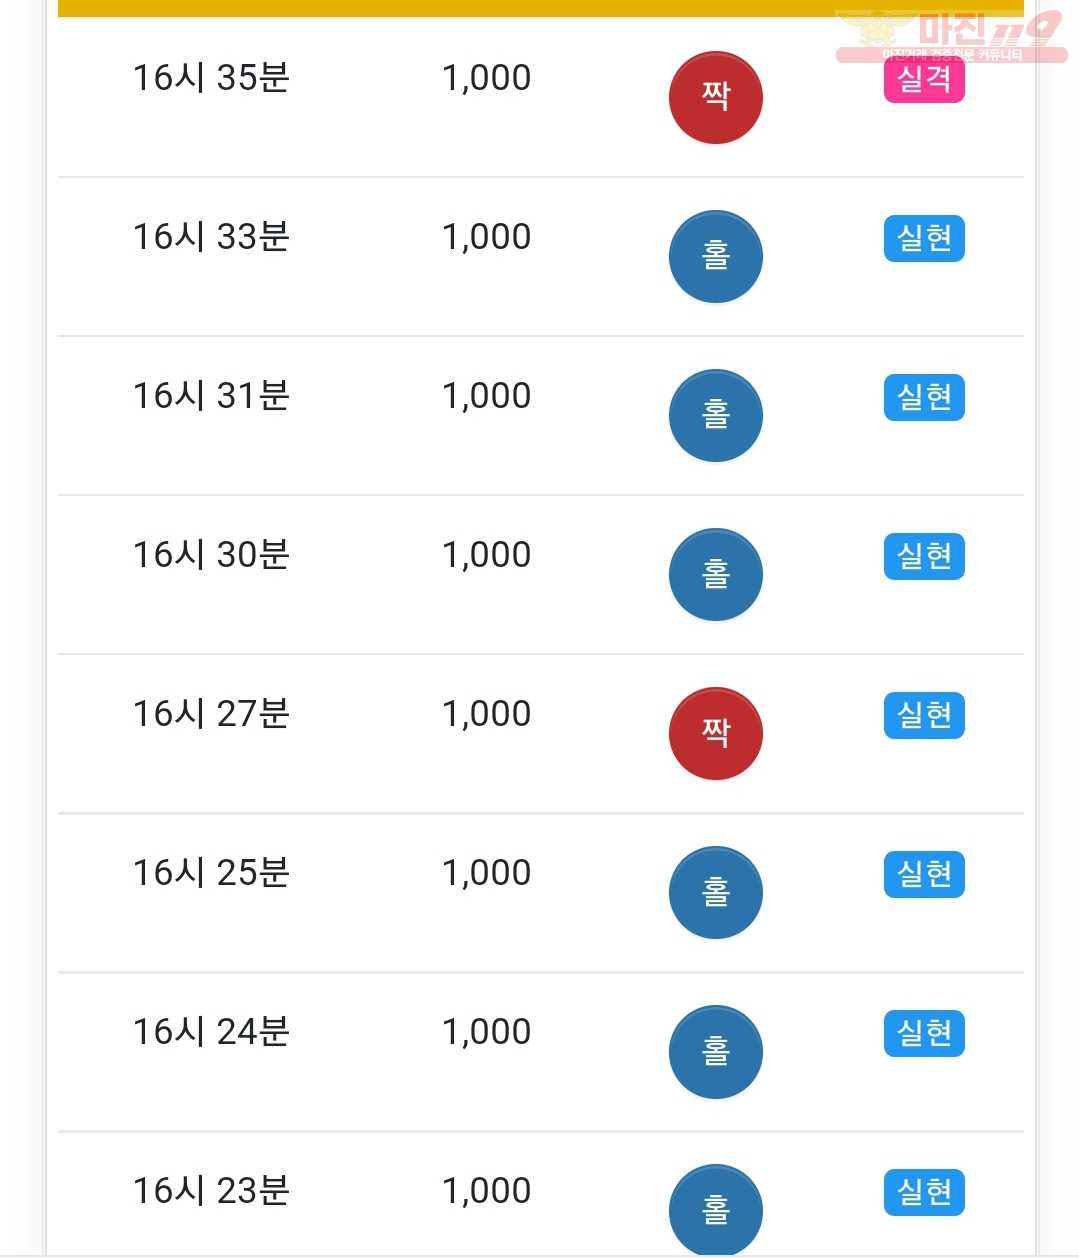Click the 실현 badge in 16시 24분 row
1079x1258 pixels.
(924, 1033)
